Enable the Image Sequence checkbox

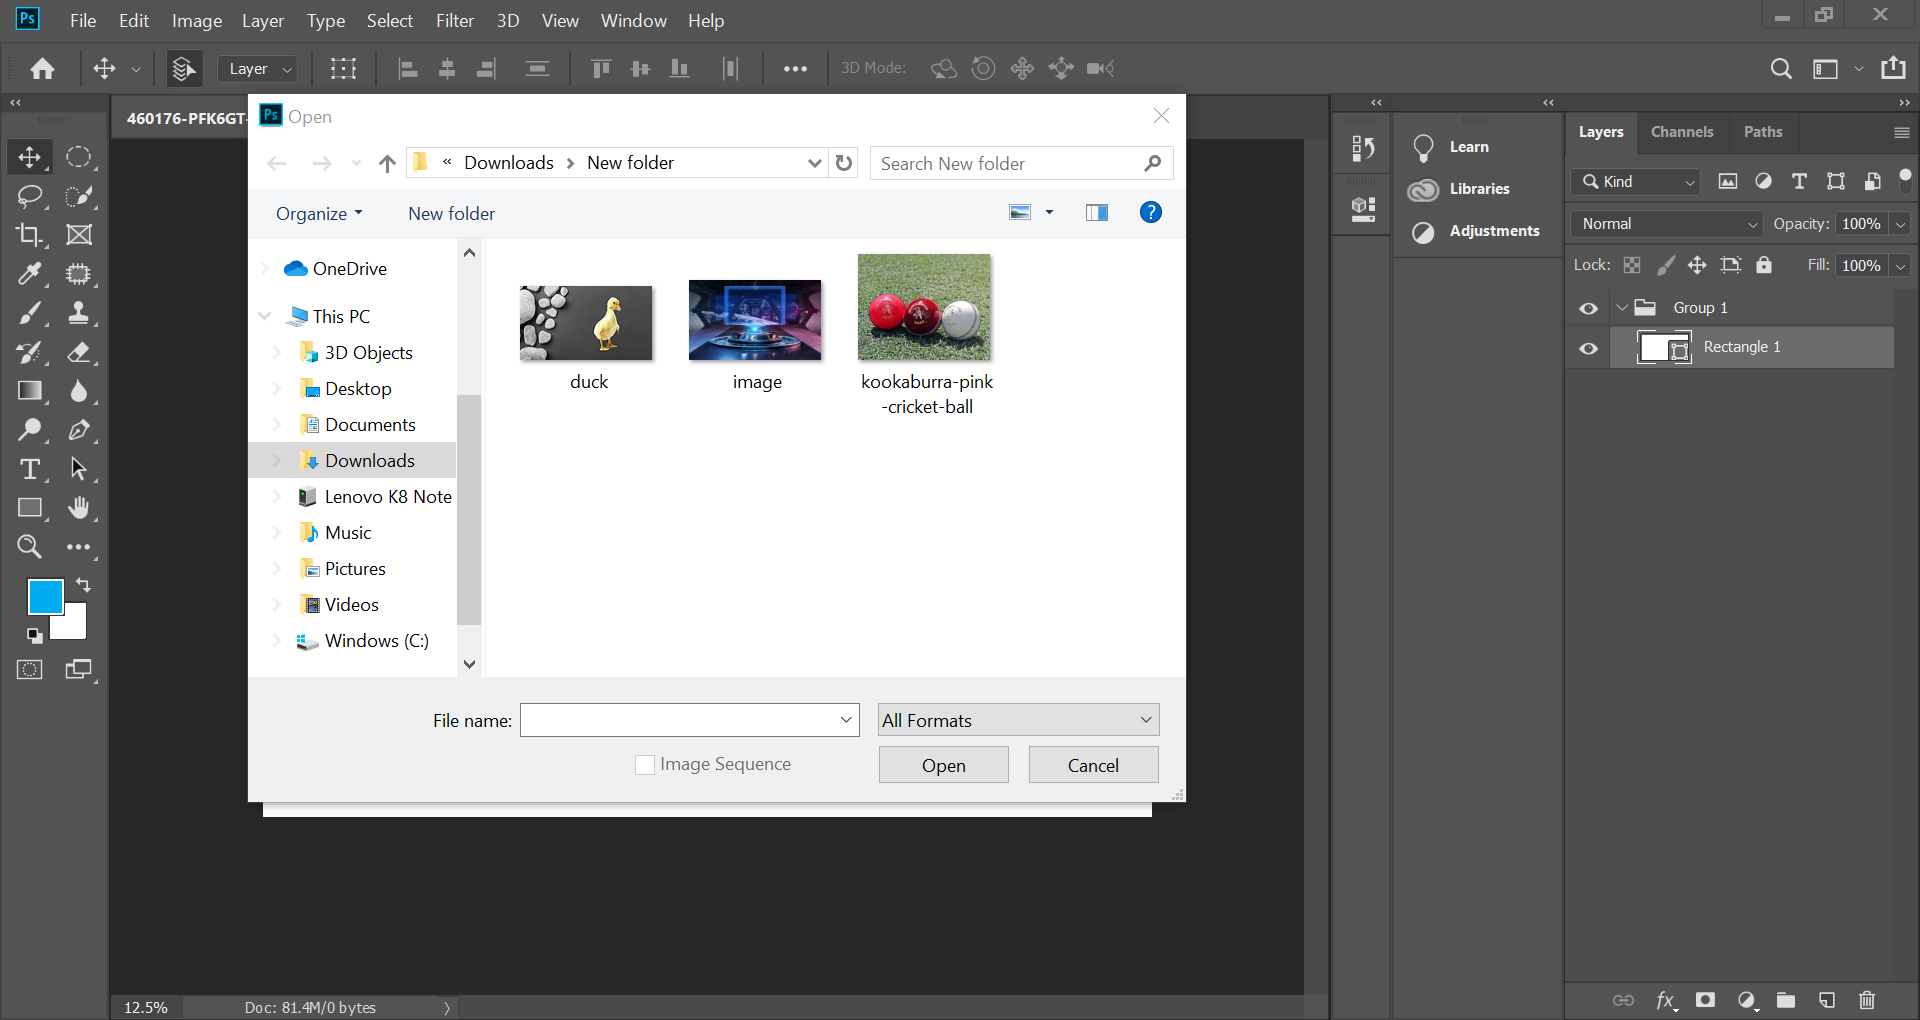645,765
